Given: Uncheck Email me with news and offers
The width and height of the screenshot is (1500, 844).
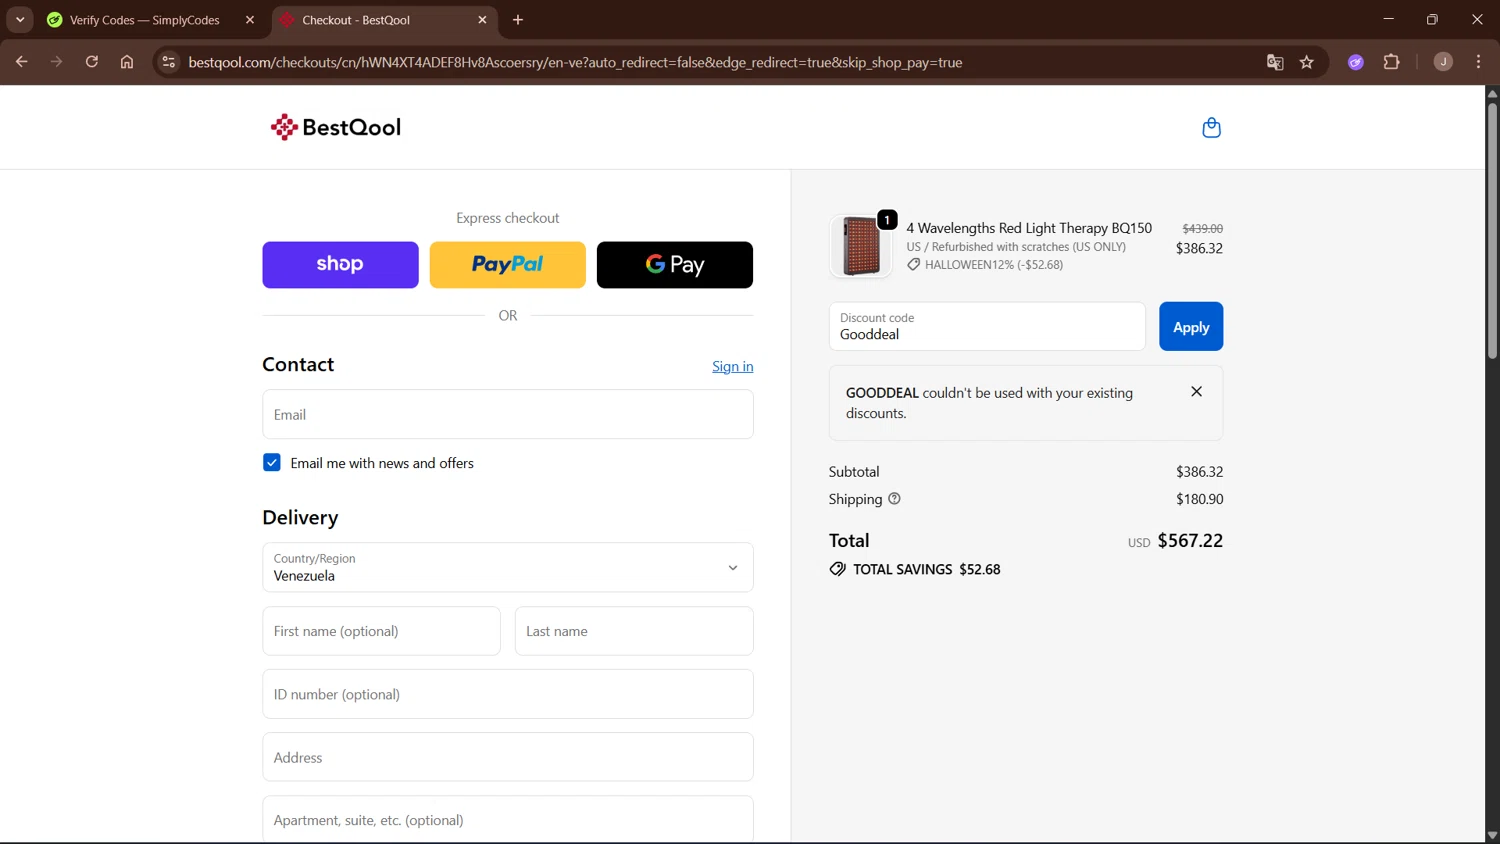Looking at the screenshot, I should point(272,463).
